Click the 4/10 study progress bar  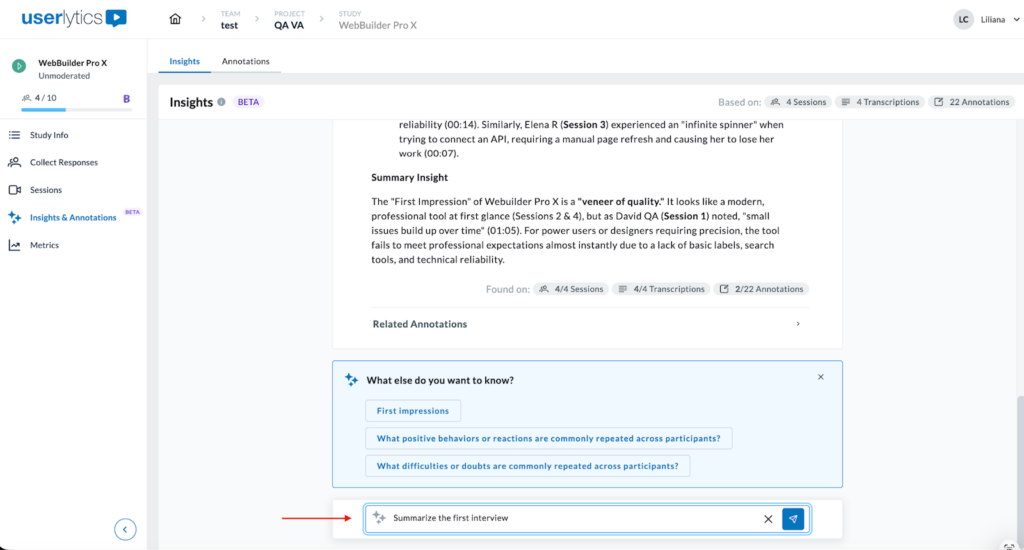click(x=66, y=109)
